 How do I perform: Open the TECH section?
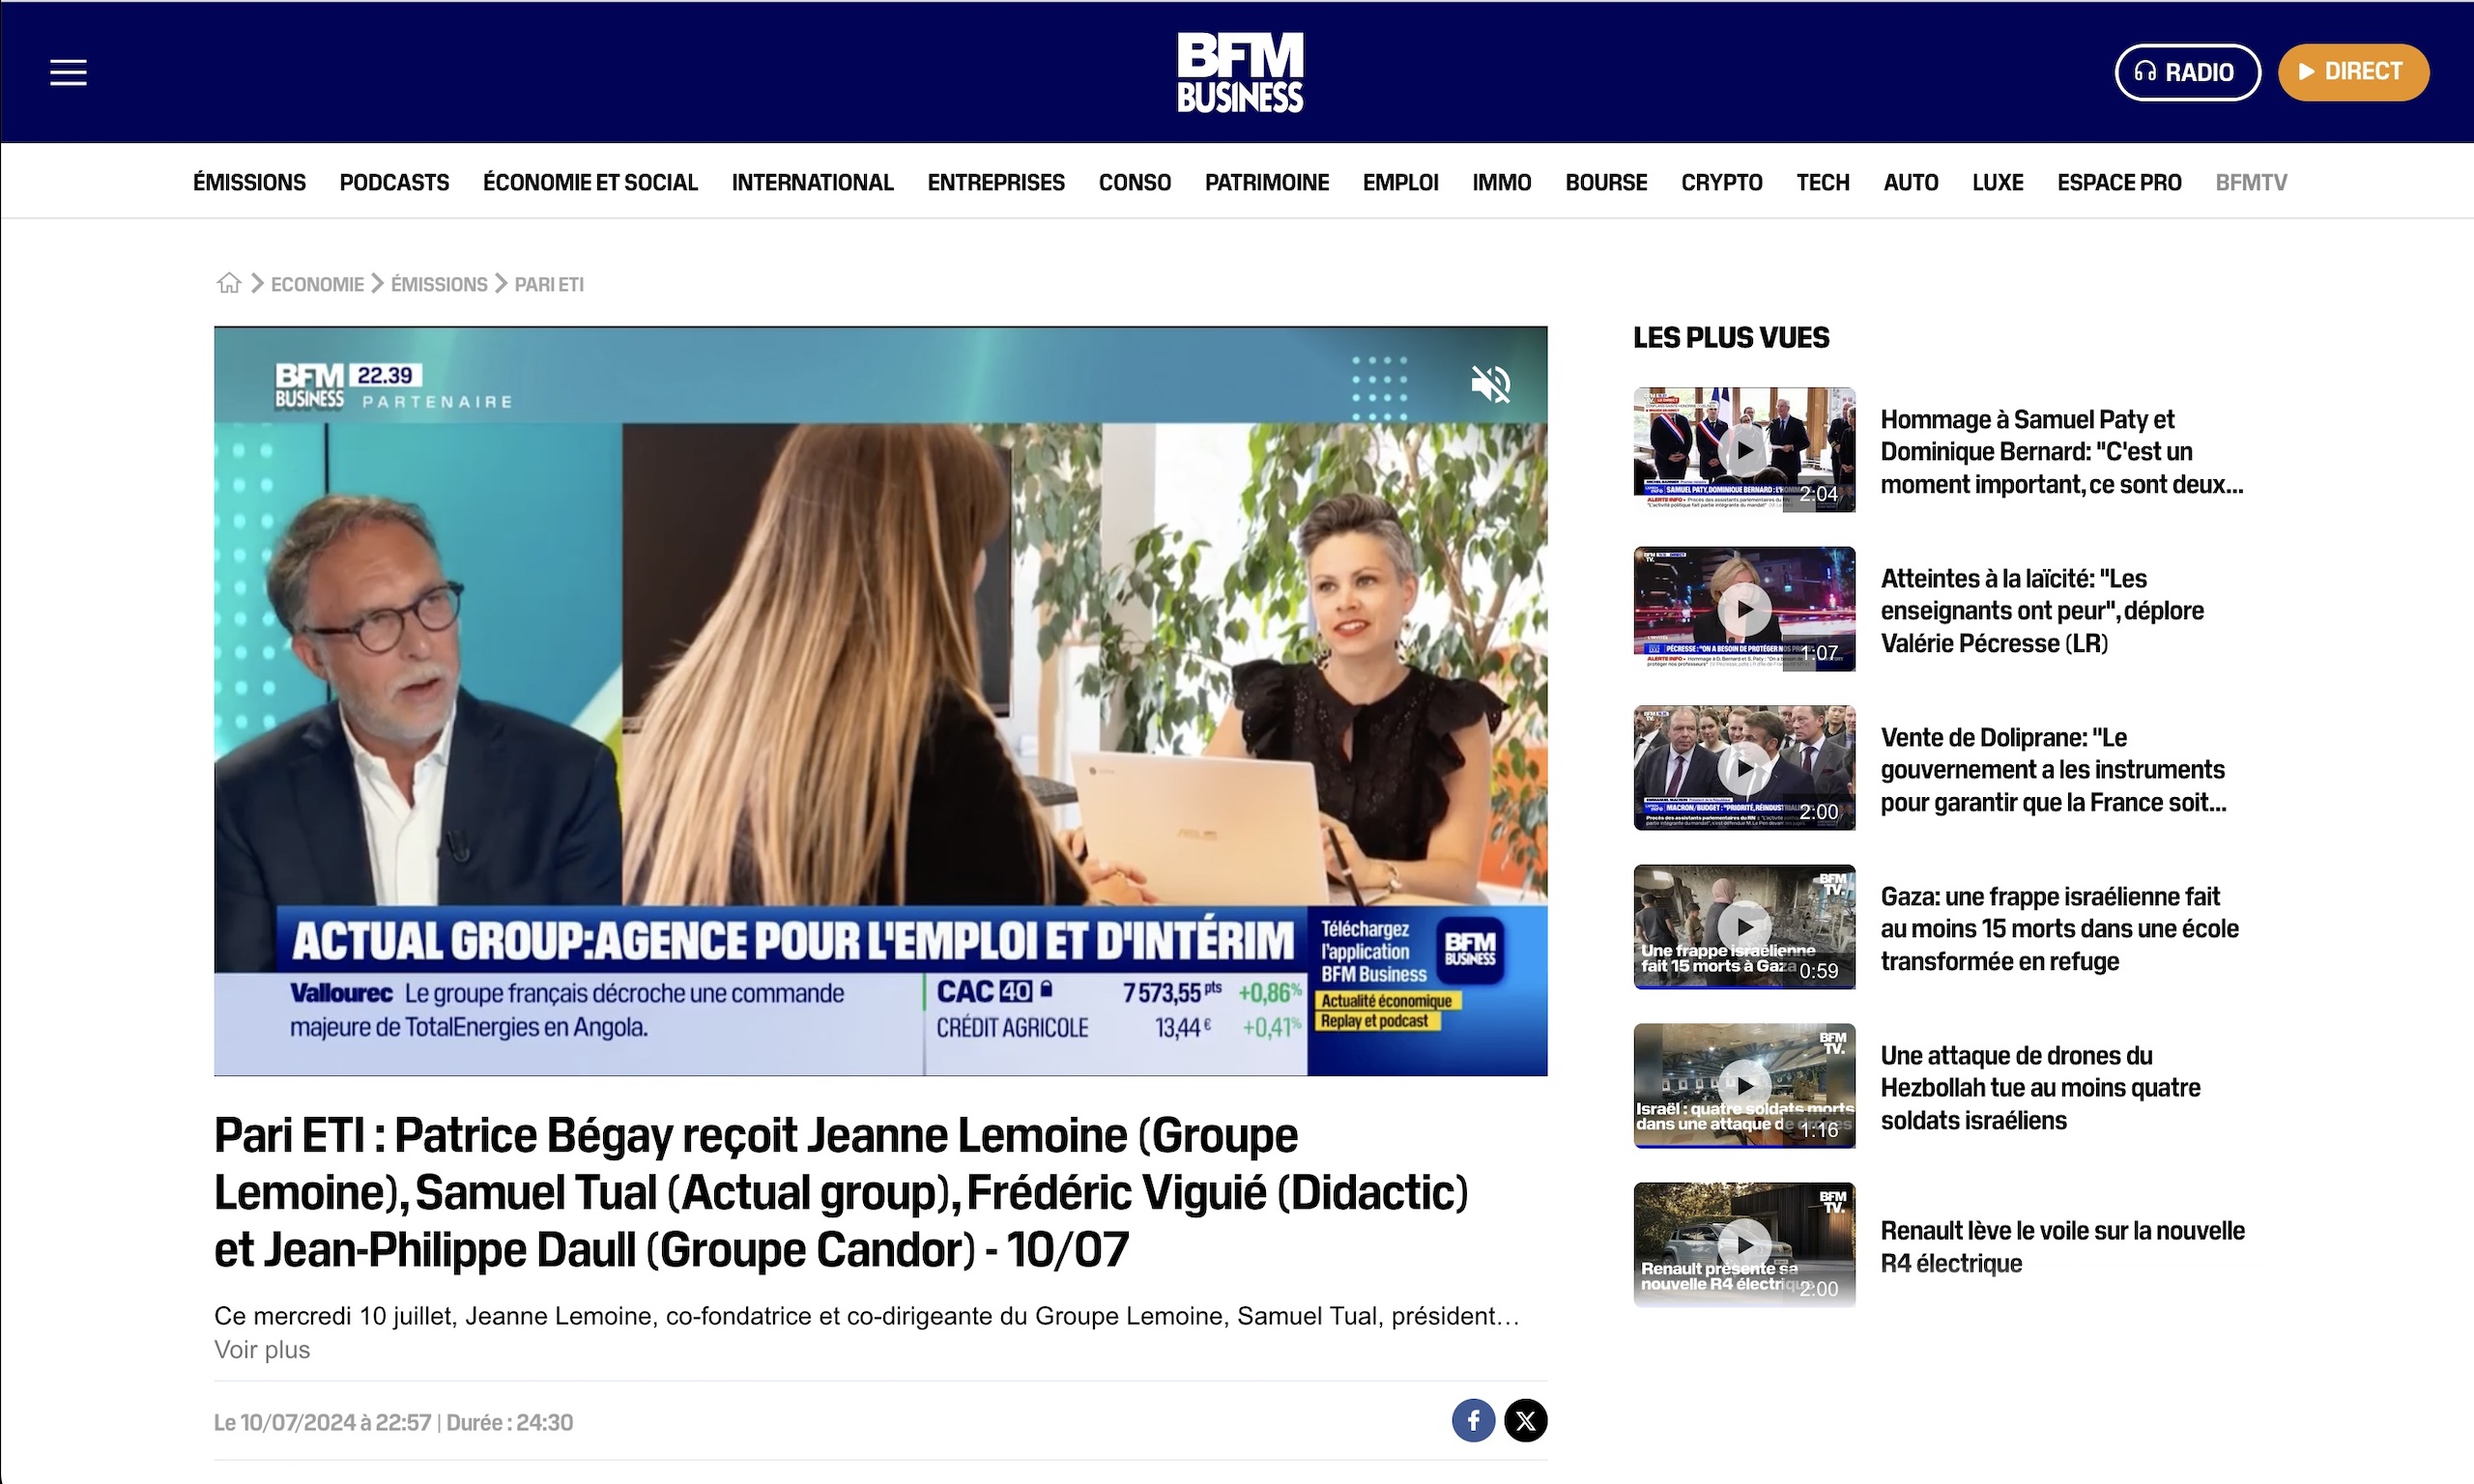point(1822,182)
